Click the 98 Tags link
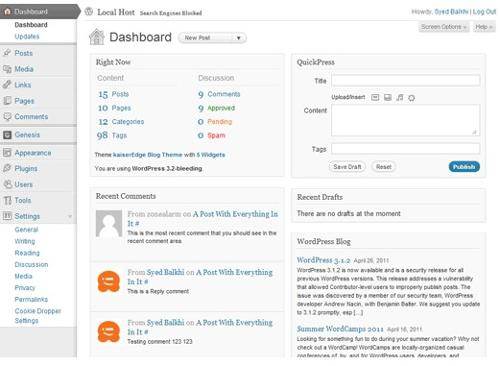 coord(112,135)
